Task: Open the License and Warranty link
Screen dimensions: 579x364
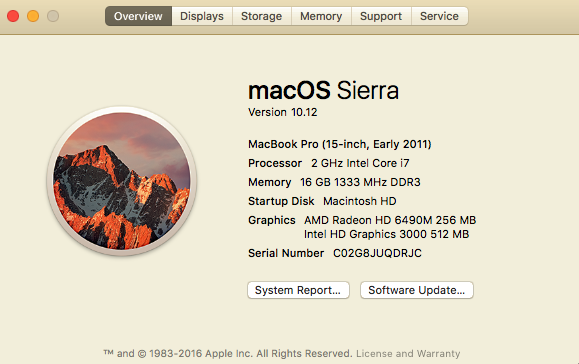Action: (408, 354)
